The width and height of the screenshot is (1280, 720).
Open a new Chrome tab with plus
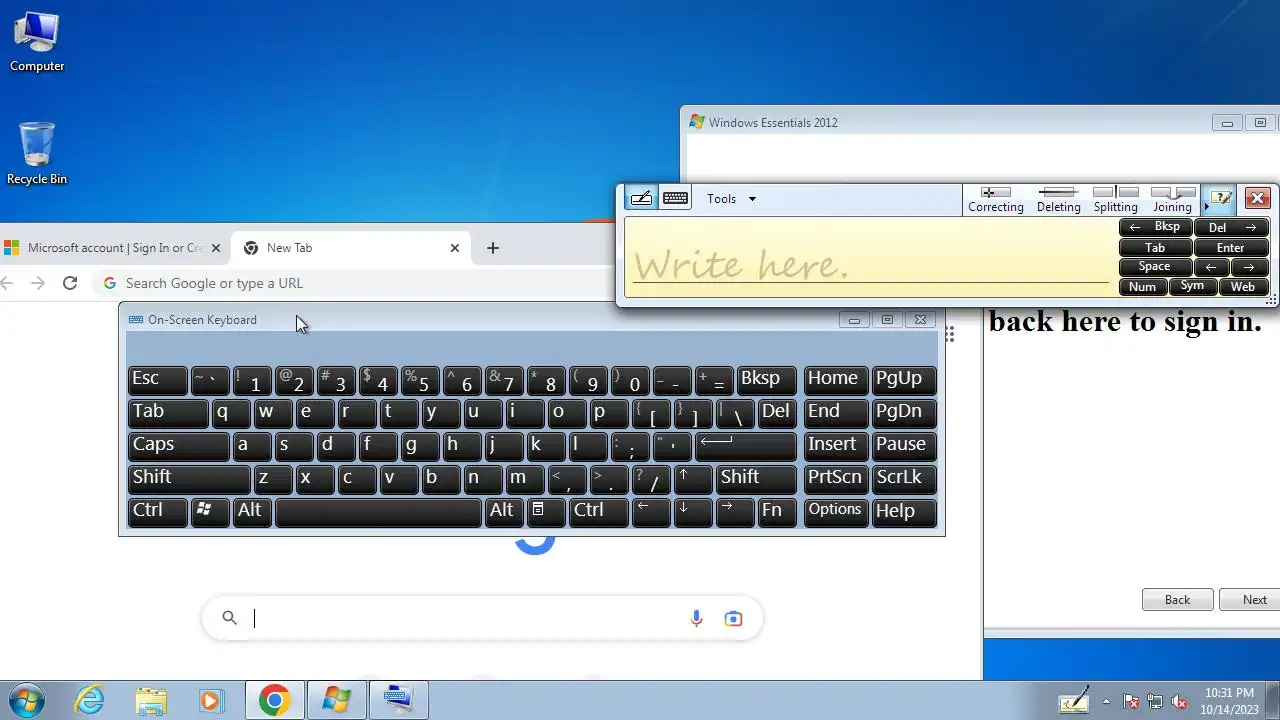492,248
